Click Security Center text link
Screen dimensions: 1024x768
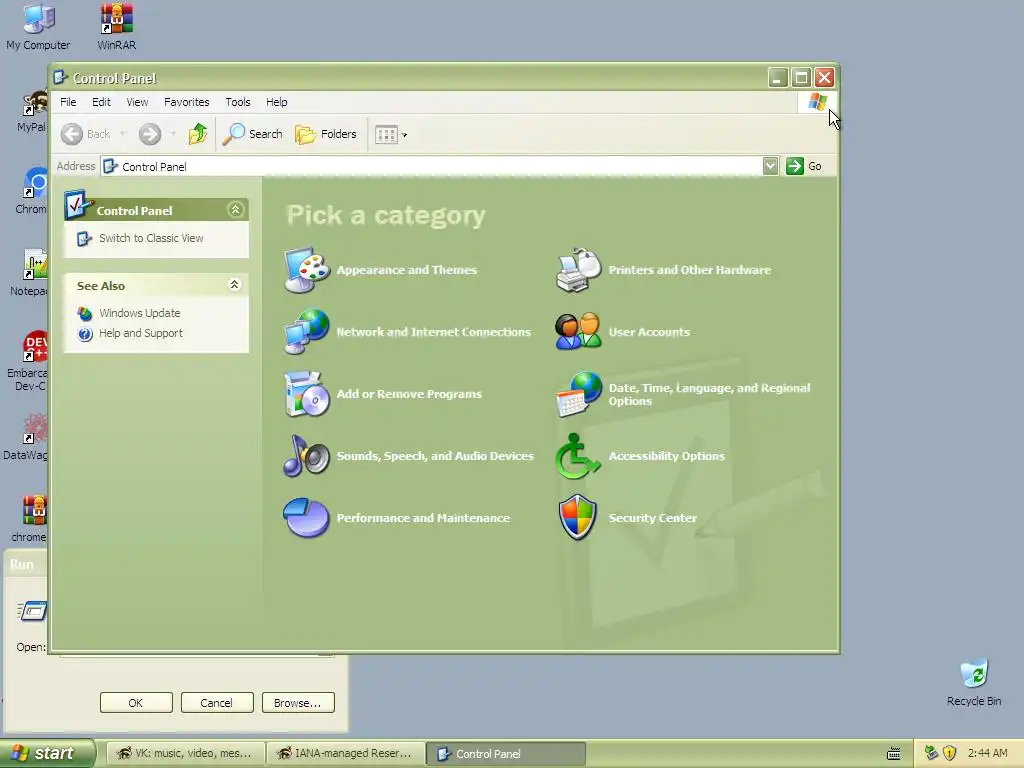pyautogui.click(x=652, y=518)
